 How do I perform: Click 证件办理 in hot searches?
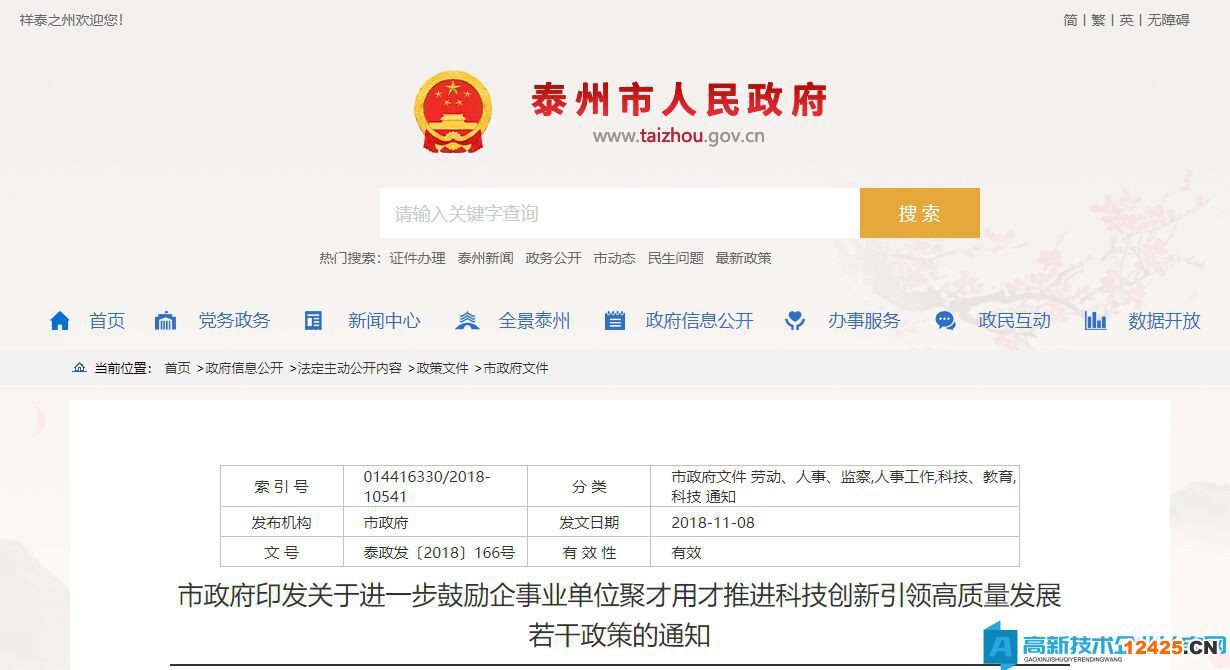pyautogui.click(x=420, y=258)
